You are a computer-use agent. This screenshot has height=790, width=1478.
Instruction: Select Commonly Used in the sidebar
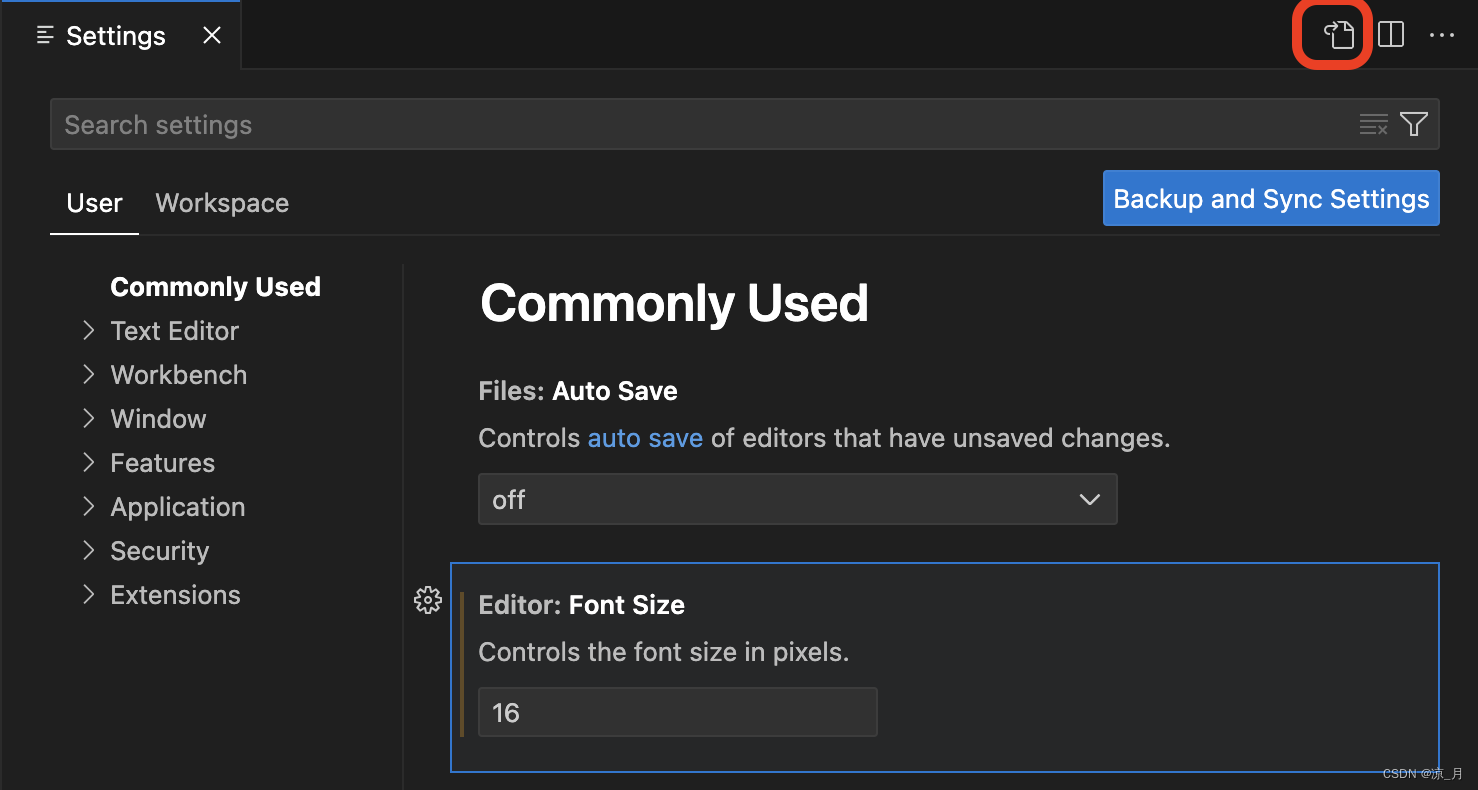(x=216, y=287)
